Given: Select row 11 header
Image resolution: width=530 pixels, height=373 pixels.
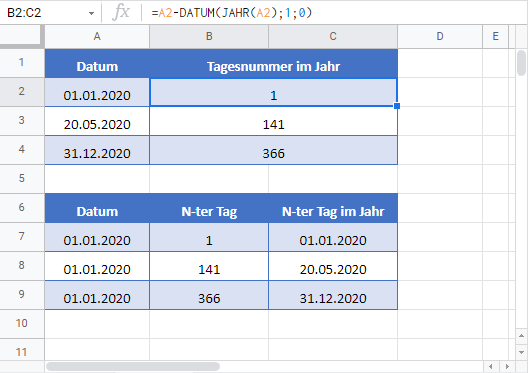Looking at the screenshot, I should coord(22,350).
